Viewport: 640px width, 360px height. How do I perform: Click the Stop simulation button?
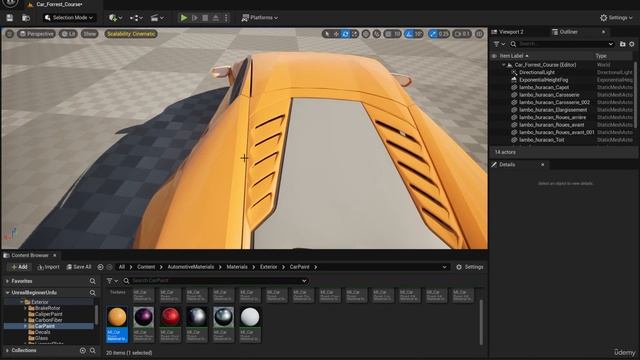pos(205,18)
